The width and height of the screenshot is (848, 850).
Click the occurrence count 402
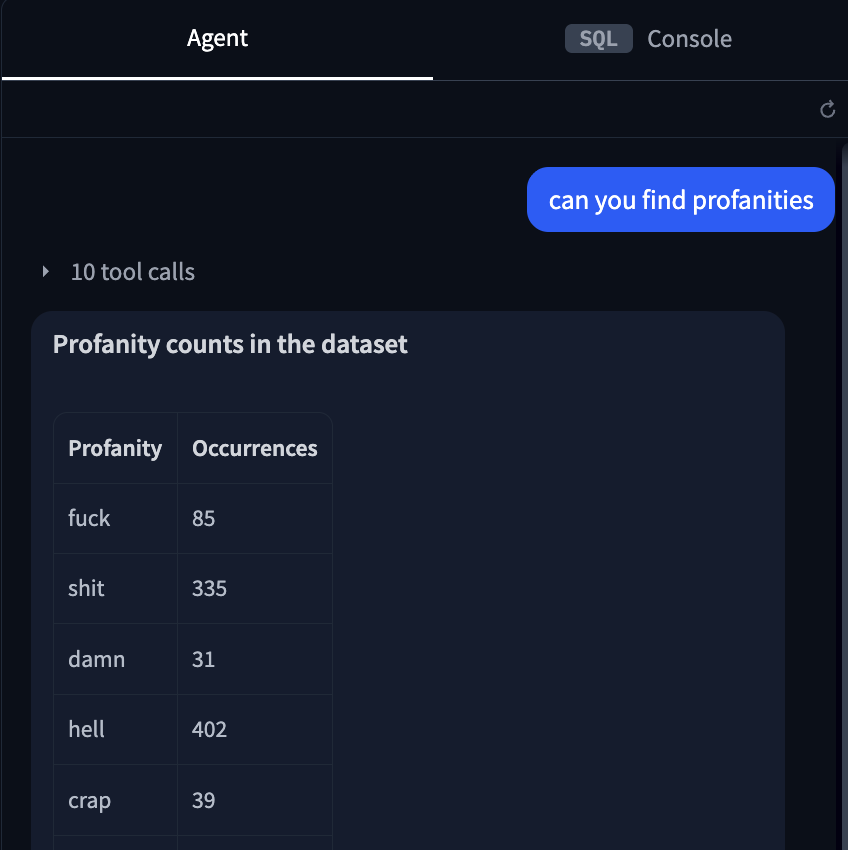coord(209,729)
